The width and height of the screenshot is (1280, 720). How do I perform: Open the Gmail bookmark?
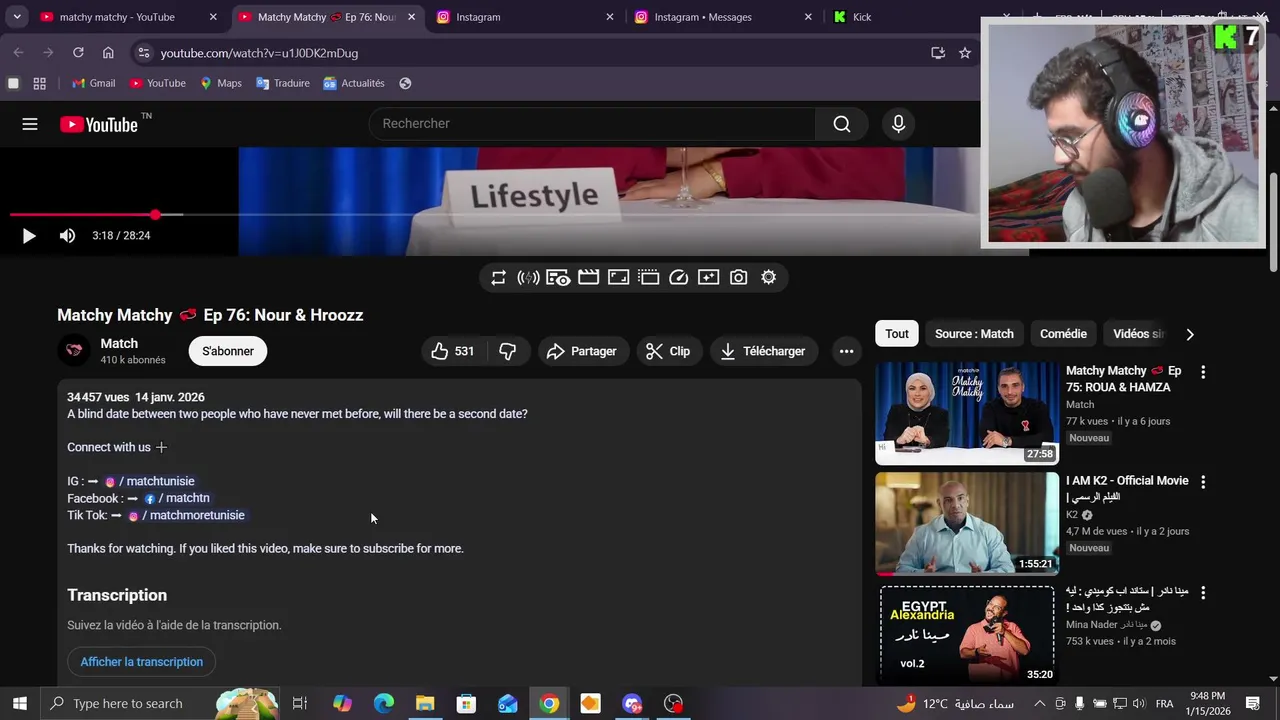(x=94, y=83)
